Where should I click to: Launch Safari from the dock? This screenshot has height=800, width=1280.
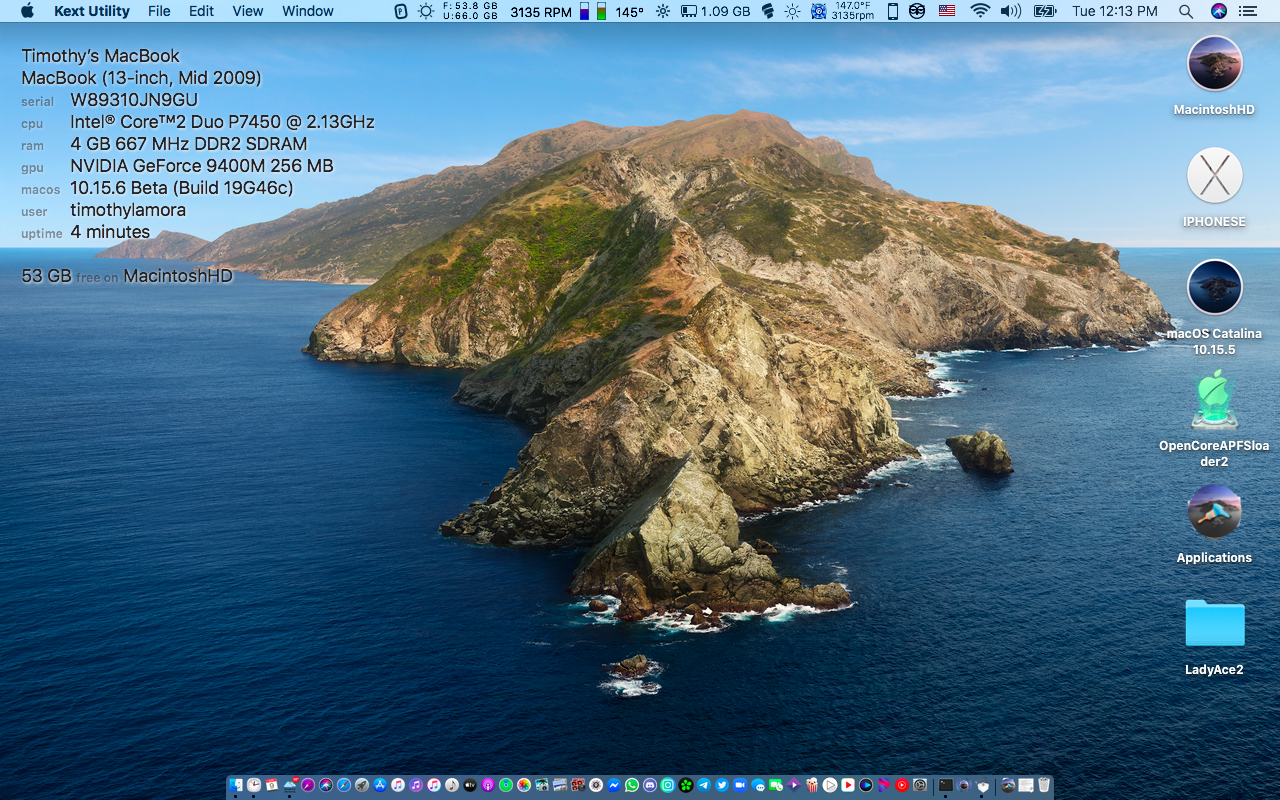pos(344,785)
